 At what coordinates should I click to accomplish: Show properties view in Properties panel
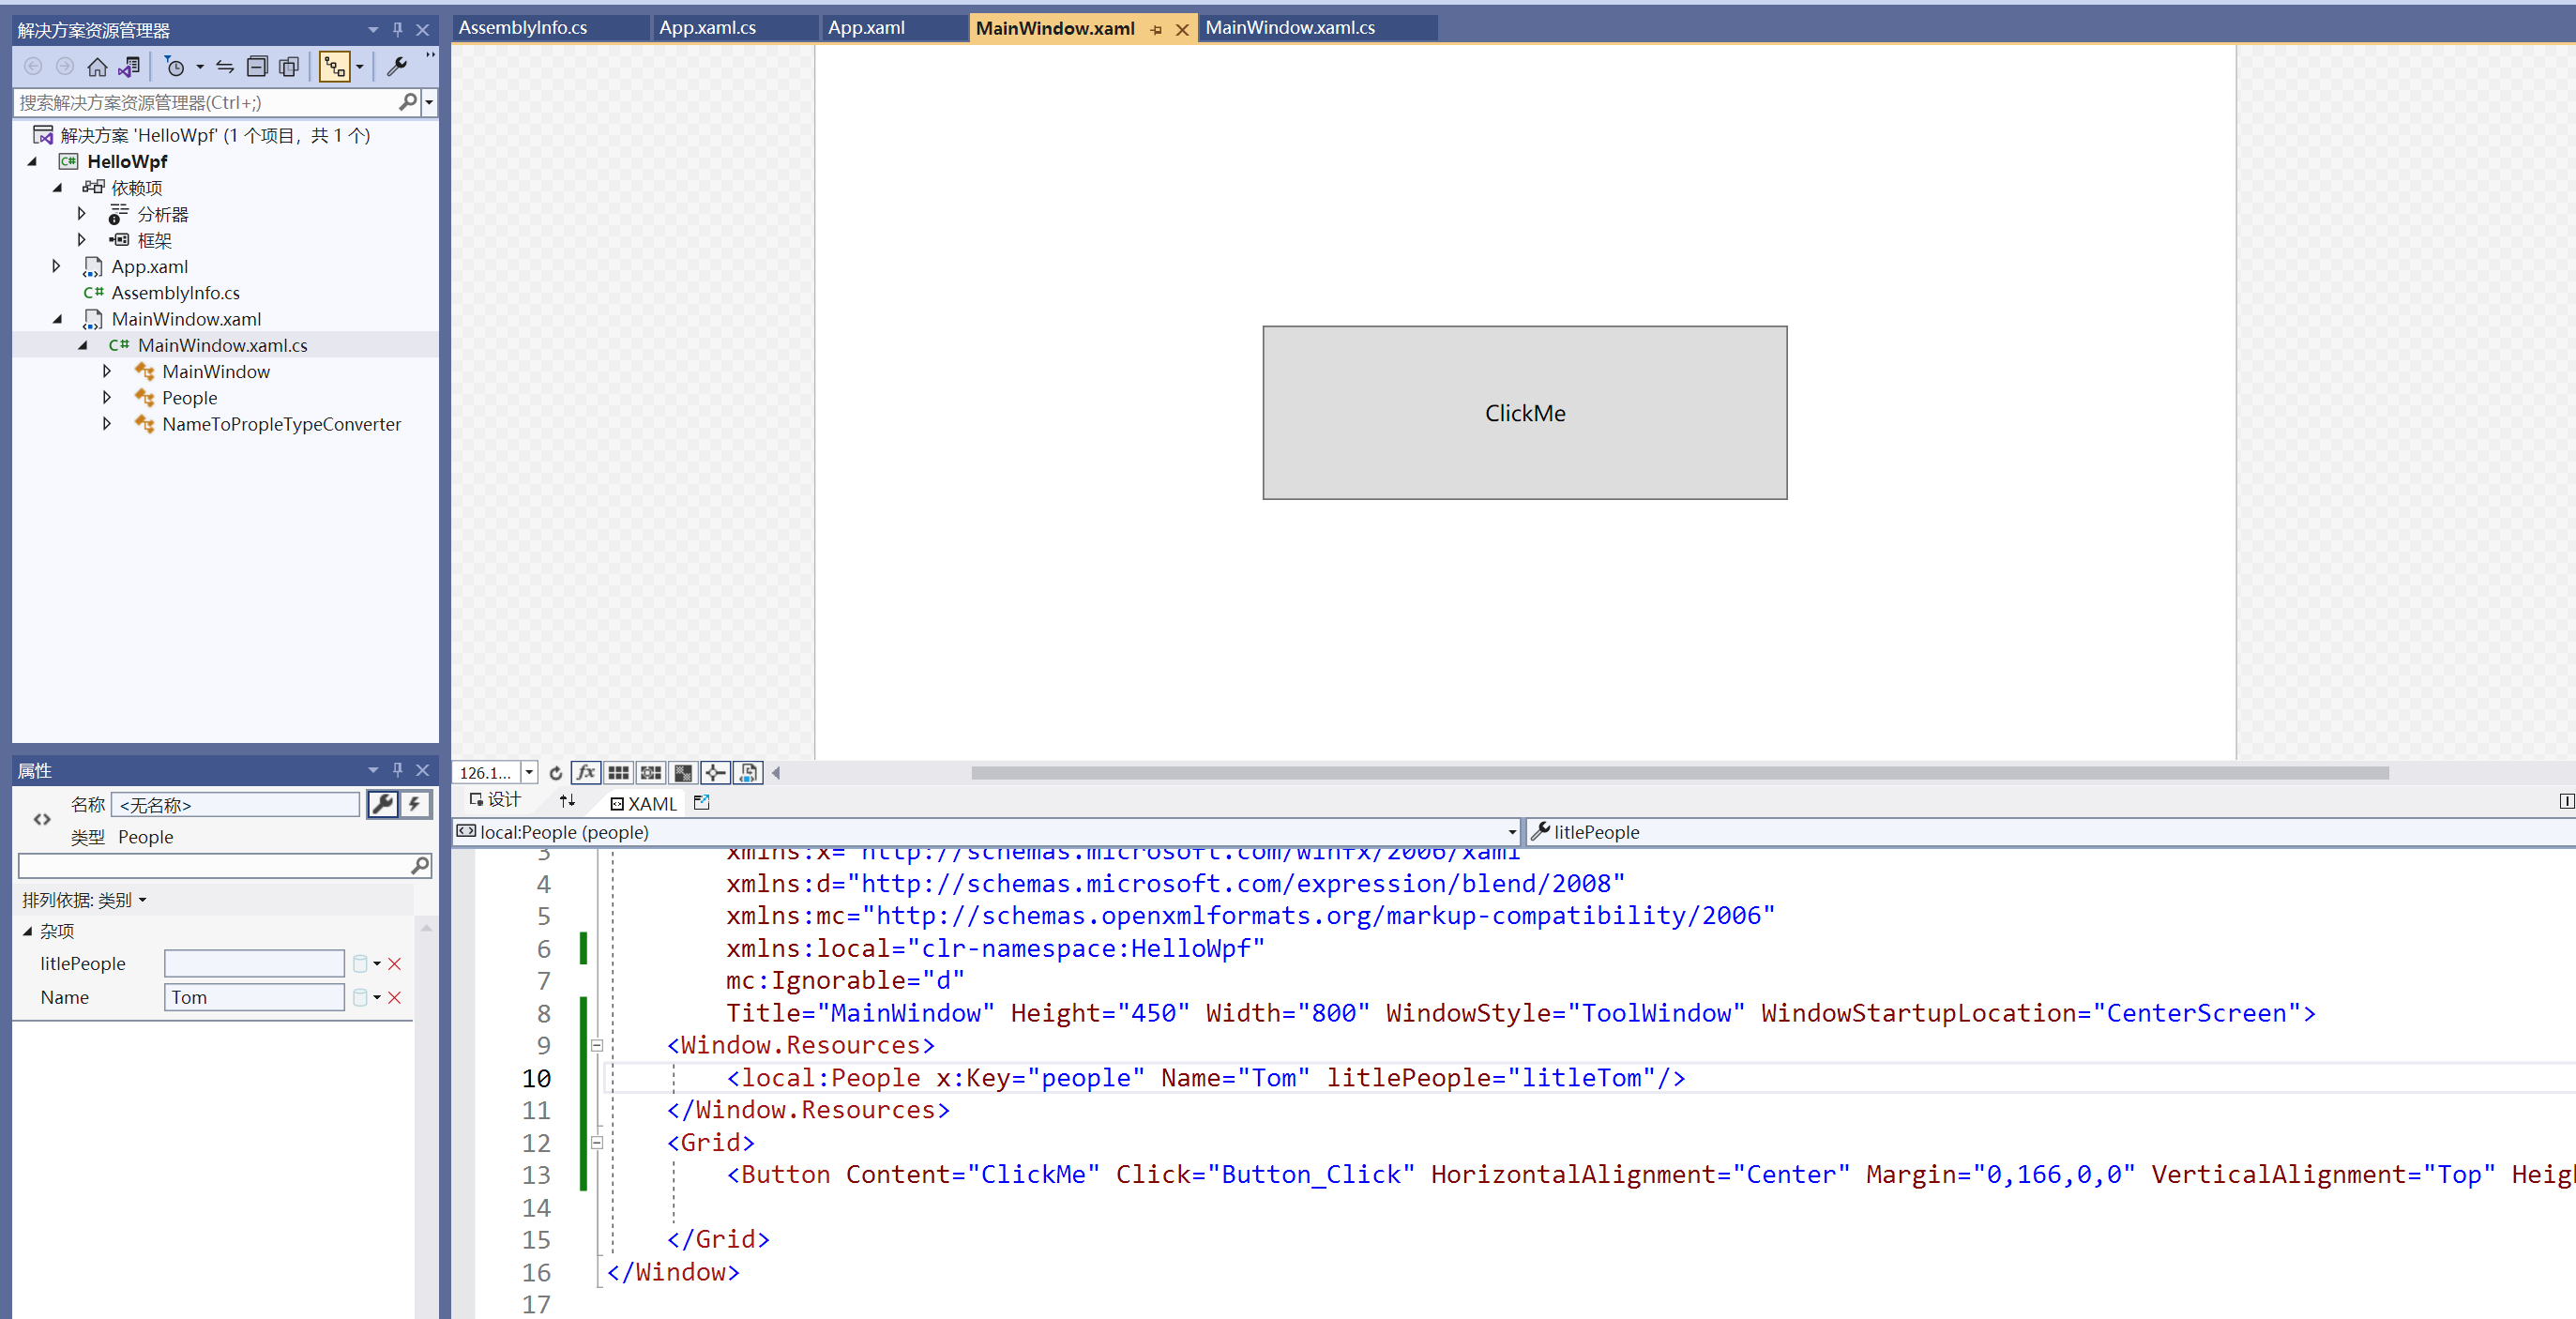383,804
